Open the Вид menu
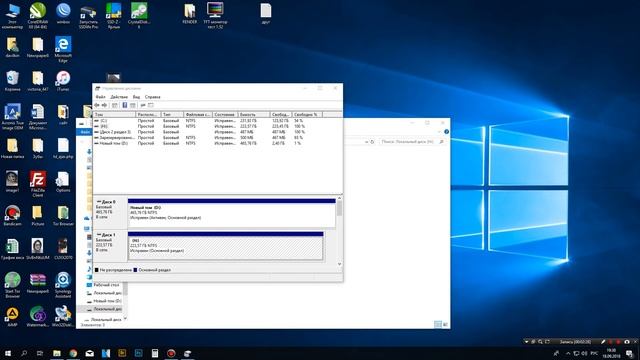 pos(136,97)
